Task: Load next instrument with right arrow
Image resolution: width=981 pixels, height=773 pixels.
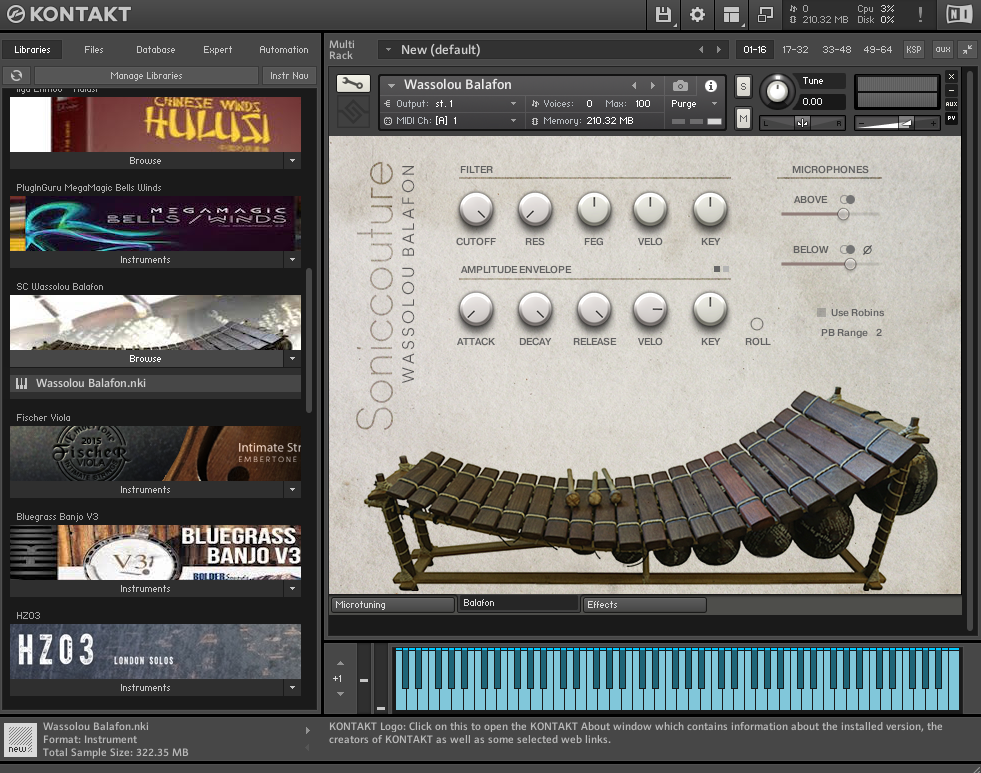Action: [x=653, y=85]
